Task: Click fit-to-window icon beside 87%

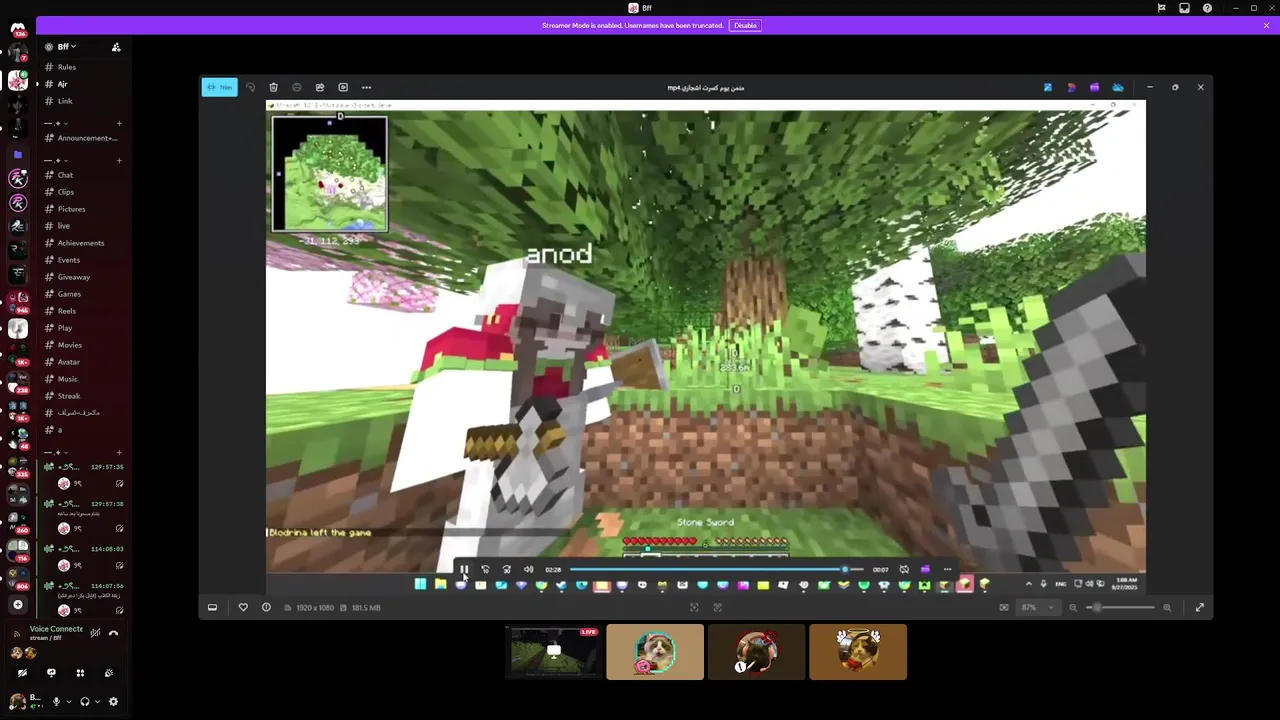Action: click(1004, 607)
